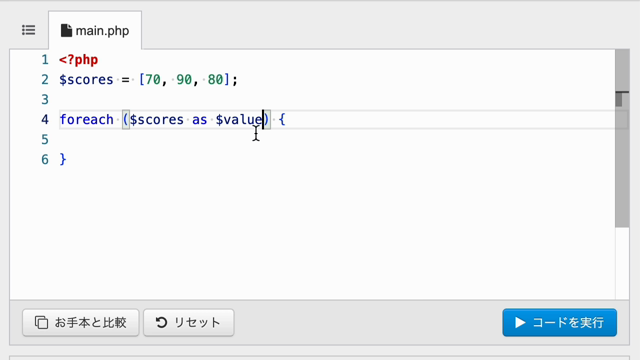Run code with コードを実行 button
Image resolution: width=640 pixels, height=360 pixels.
[560, 322]
